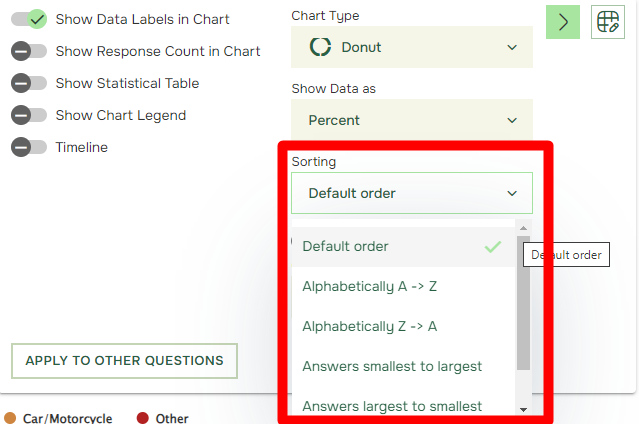
Task: Enable Show Response Count in Chart toggle
Action: click(x=29, y=51)
